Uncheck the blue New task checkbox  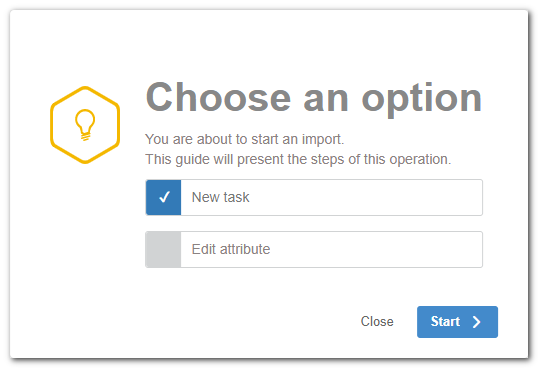pyautogui.click(x=163, y=197)
